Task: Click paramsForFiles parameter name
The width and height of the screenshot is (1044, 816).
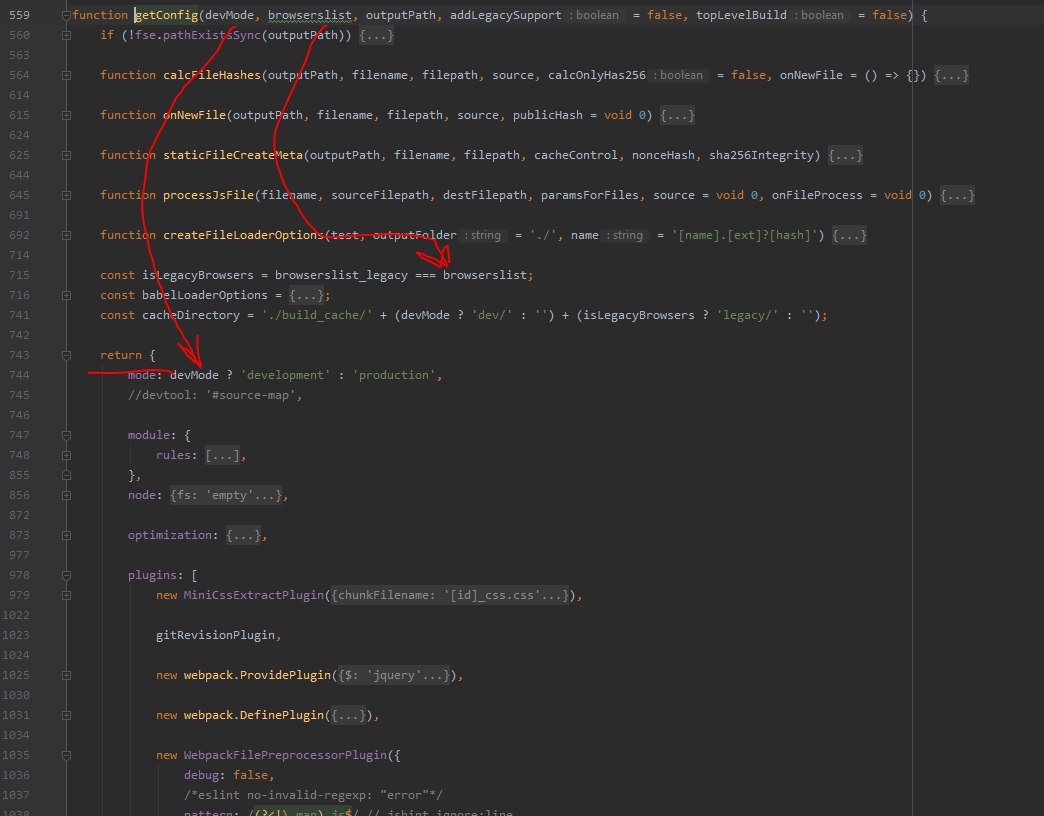Action: click(x=589, y=195)
